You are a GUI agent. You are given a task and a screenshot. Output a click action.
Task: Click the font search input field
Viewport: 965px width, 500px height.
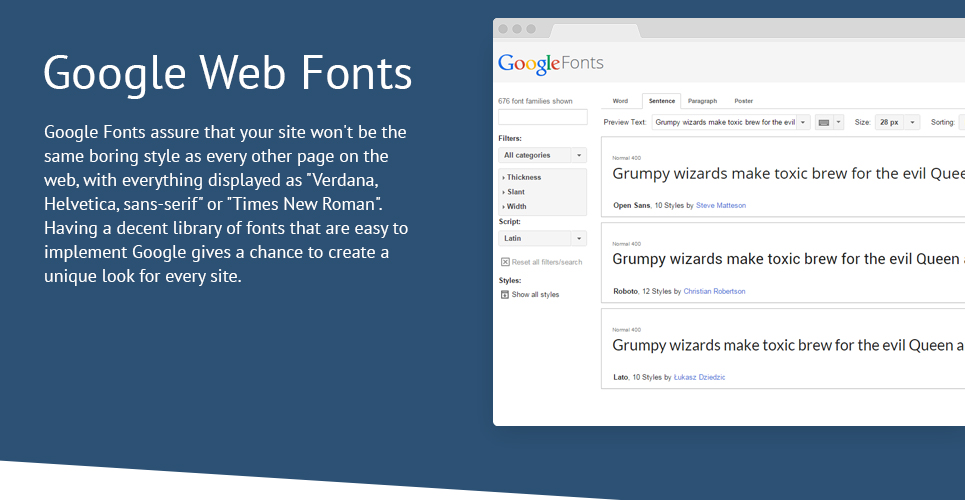point(543,117)
